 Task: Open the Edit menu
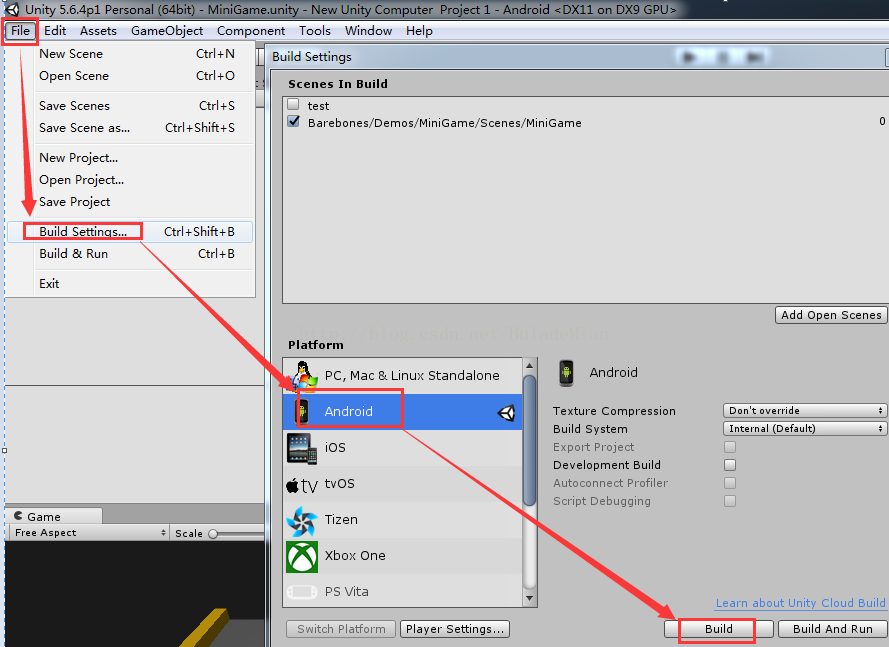point(55,31)
